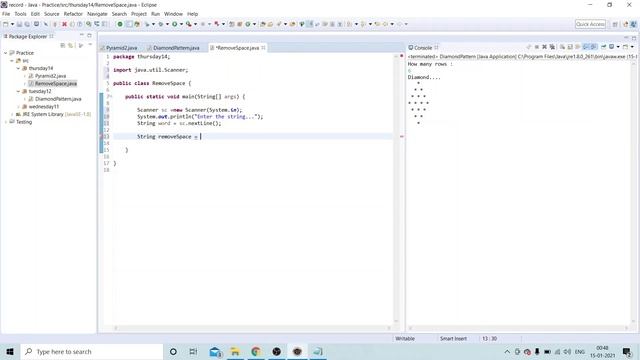Open the External Tools dropdown arrow
This screenshot has height=360, width=640.
click(x=196, y=24)
